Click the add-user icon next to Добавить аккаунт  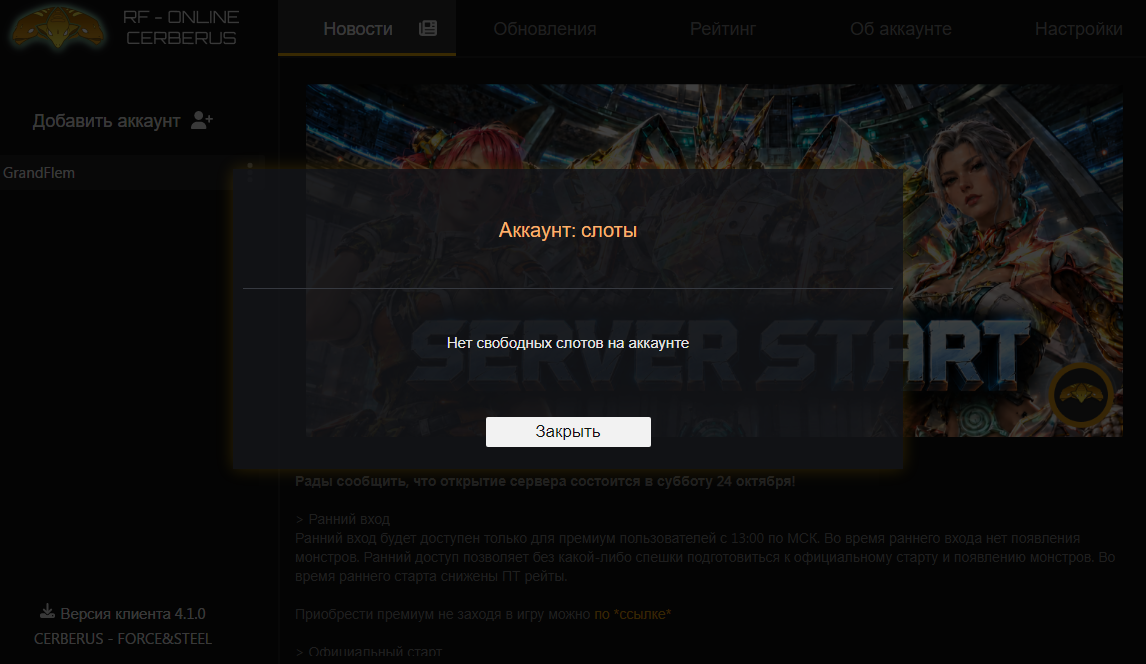point(202,120)
